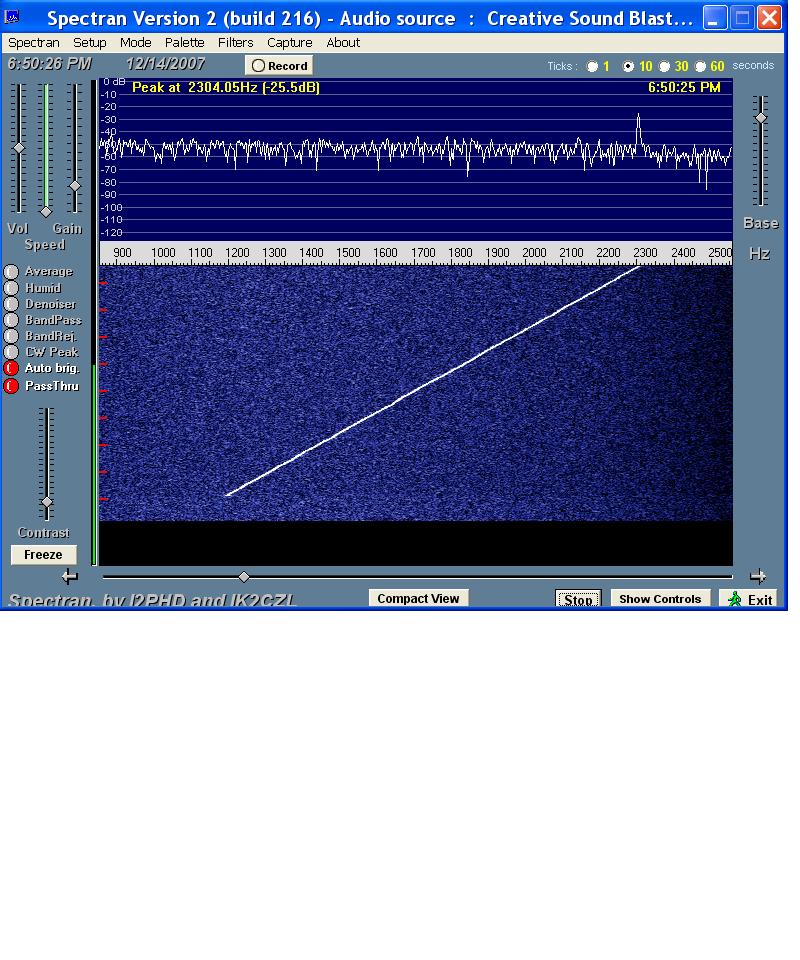Screen dimensions: 800x960
Task: Click the Record button
Action: pyautogui.click(x=279, y=66)
